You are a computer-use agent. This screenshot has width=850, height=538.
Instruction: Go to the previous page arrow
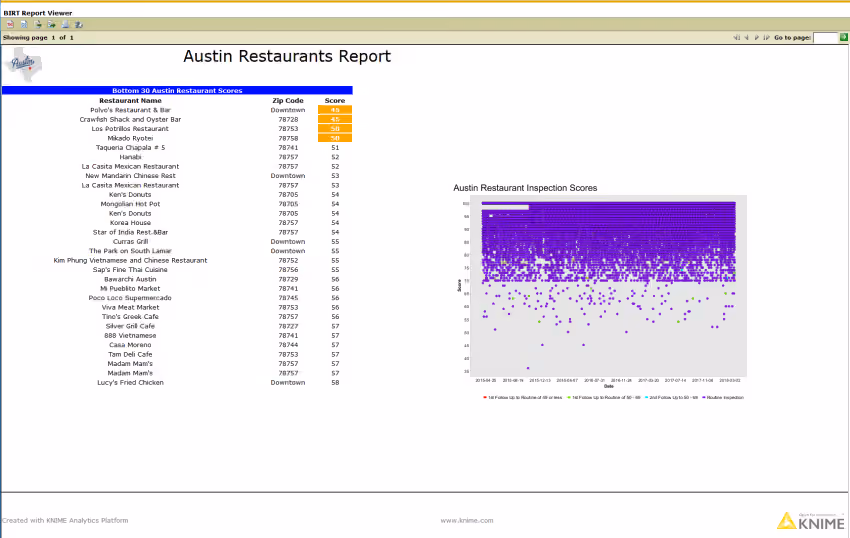click(746, 37)
